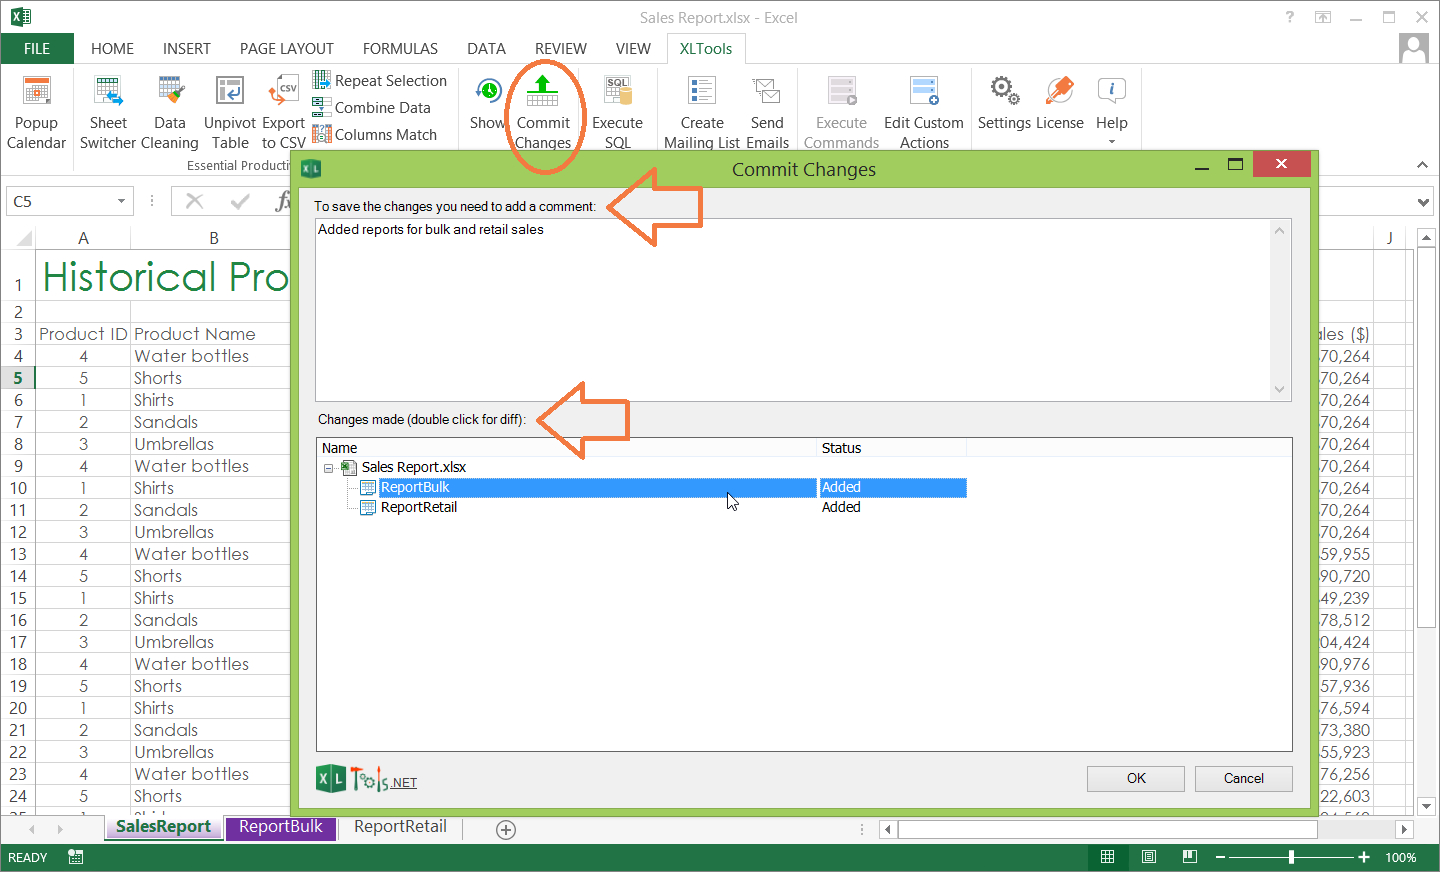The height and width of the screenshot is (872, 1440).
Task: Click the Sheet Switcher icon
Action: pos(108,112)
